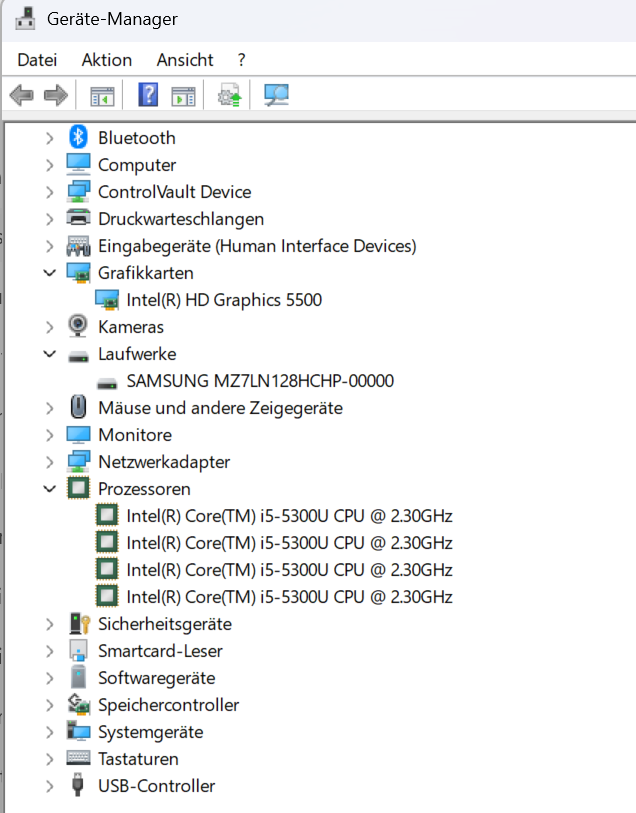
Task: Collapse the Prozessoren node
Action: [x=49, y=488]
